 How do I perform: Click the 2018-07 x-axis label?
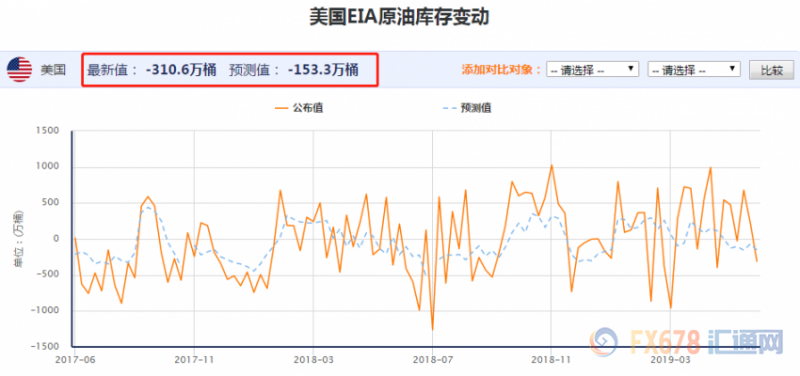[432, 359]
